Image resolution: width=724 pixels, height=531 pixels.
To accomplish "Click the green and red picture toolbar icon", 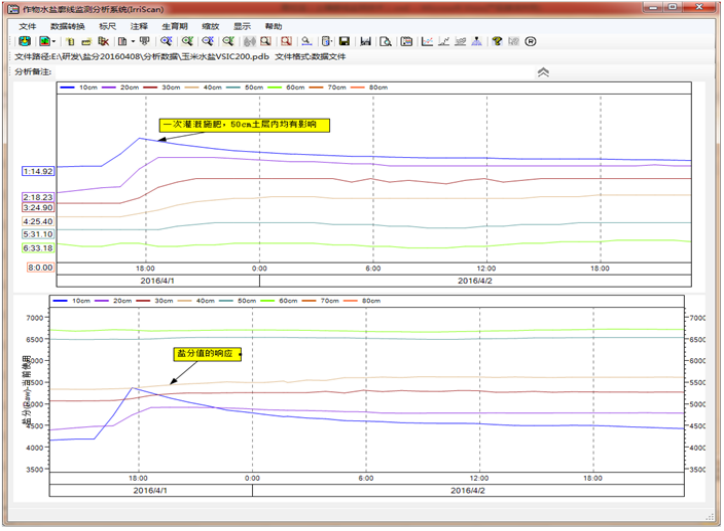I will coord(44,41).
